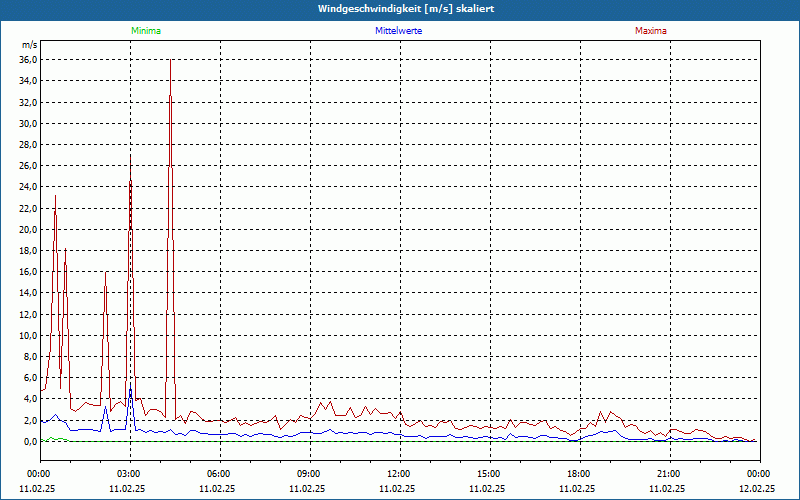Viewport: 800px width, 500px height.
Task: Click the 4,0 y-axis value
Action: (x=31, y=399)
